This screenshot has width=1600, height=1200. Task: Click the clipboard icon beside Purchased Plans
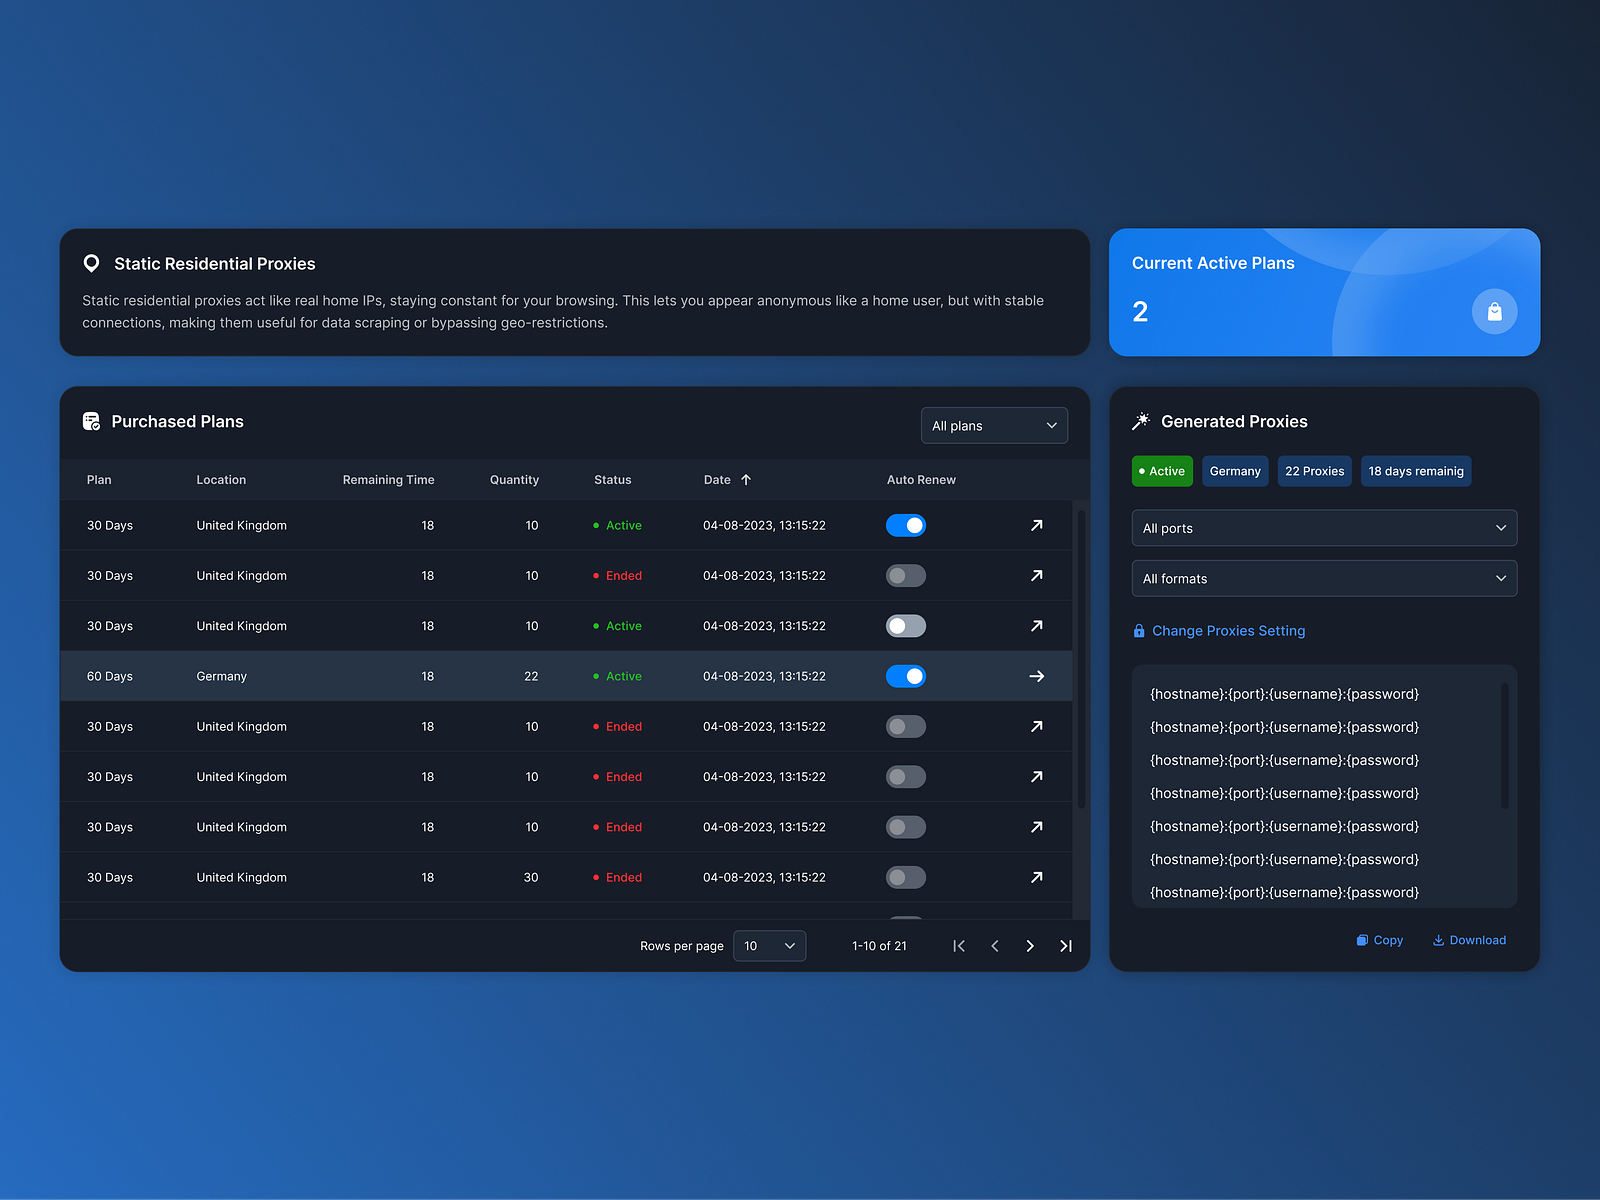91,421
